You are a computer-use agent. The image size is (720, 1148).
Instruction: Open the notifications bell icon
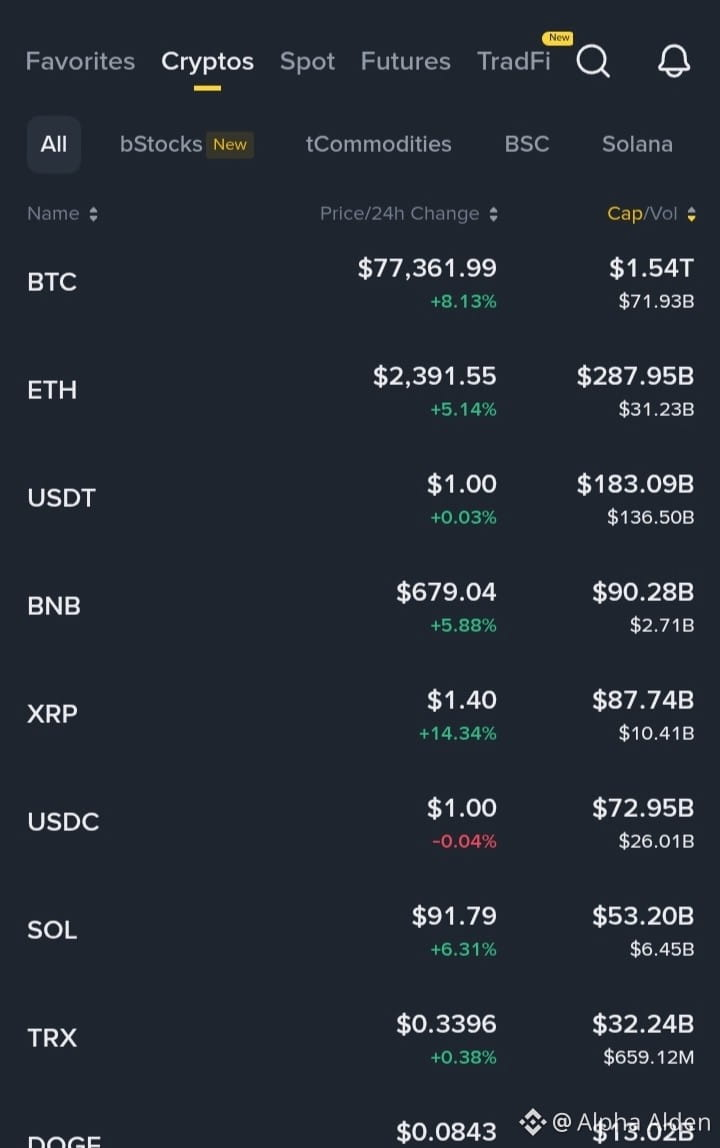click(x=674, y=61)
